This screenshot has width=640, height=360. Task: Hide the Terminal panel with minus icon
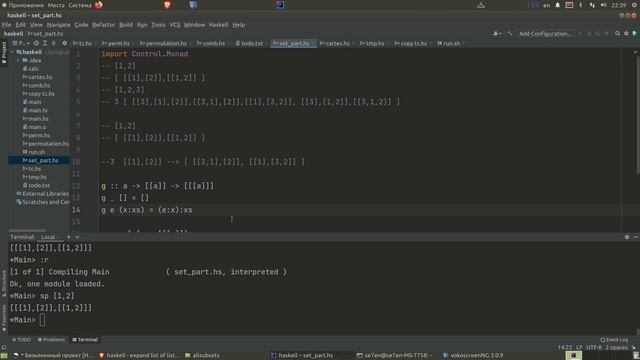[636, 237]
